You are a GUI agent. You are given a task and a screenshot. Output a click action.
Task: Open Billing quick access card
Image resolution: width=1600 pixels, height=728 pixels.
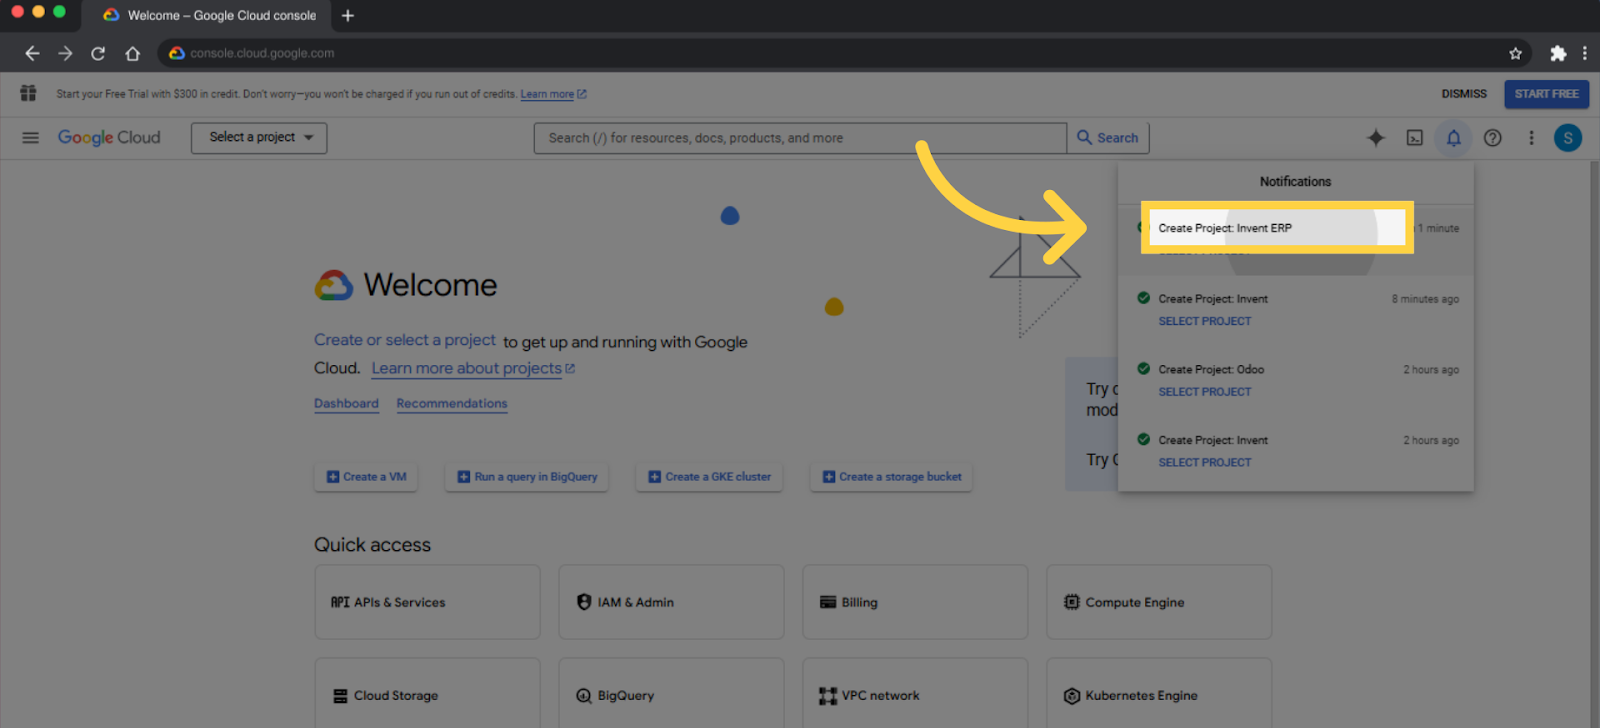pyautogui.click(x=915, y=602)
